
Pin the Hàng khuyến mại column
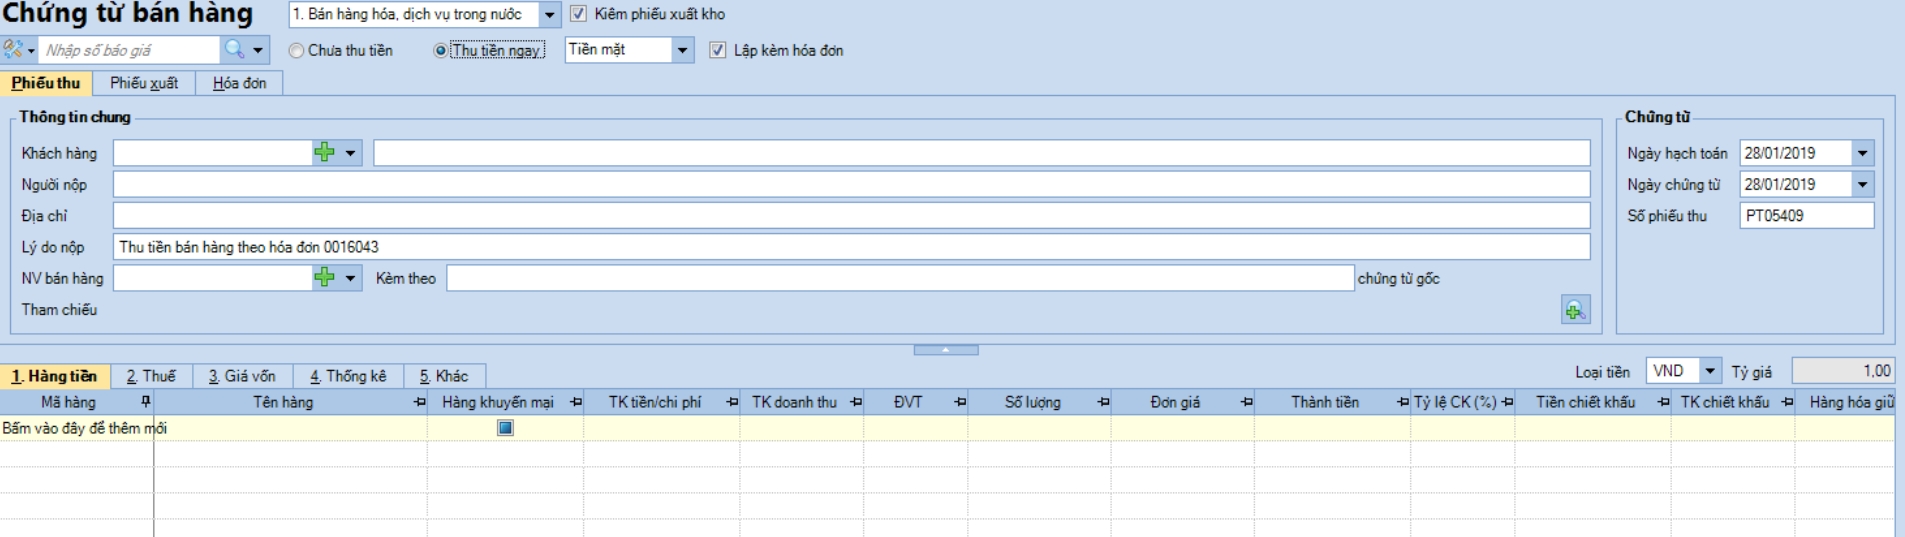click(x=576, y=402)
